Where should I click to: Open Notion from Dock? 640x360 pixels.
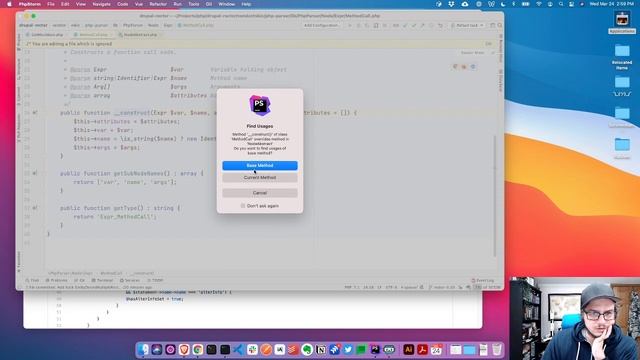321,349
